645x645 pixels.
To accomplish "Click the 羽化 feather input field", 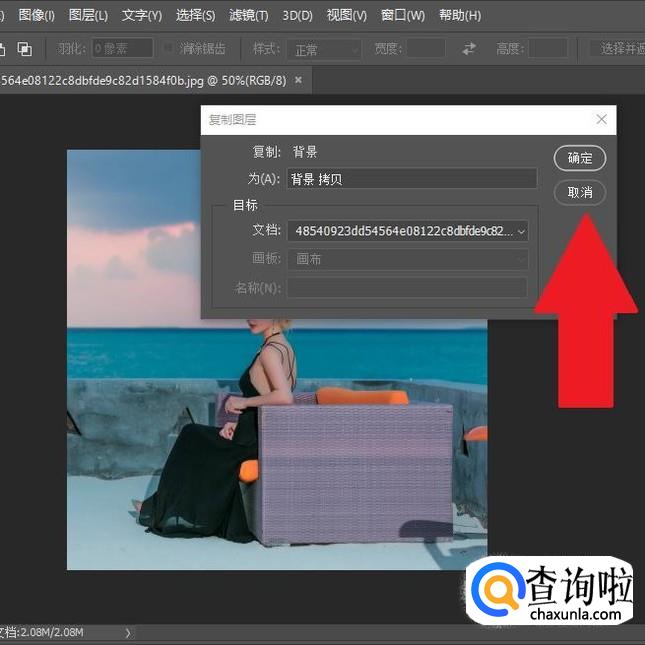I will point(122,49).
